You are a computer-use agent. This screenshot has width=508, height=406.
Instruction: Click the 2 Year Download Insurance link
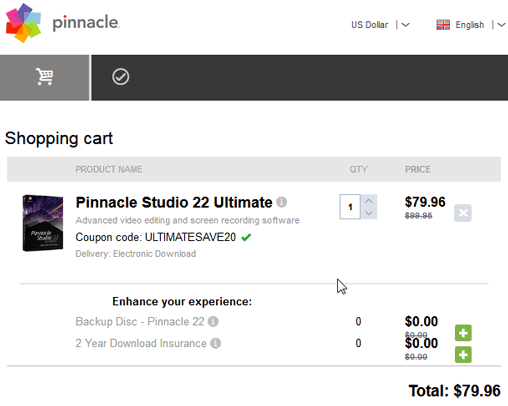(141, 343)
